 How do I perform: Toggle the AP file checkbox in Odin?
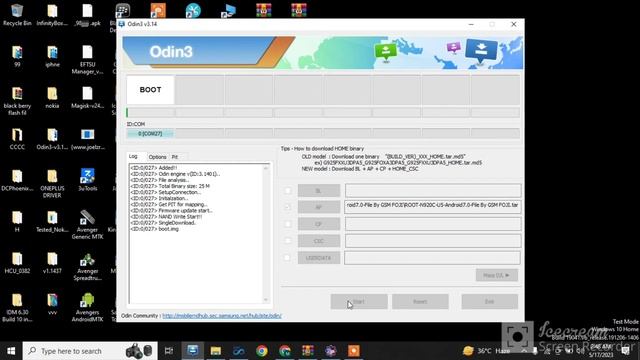coord(288,207)
